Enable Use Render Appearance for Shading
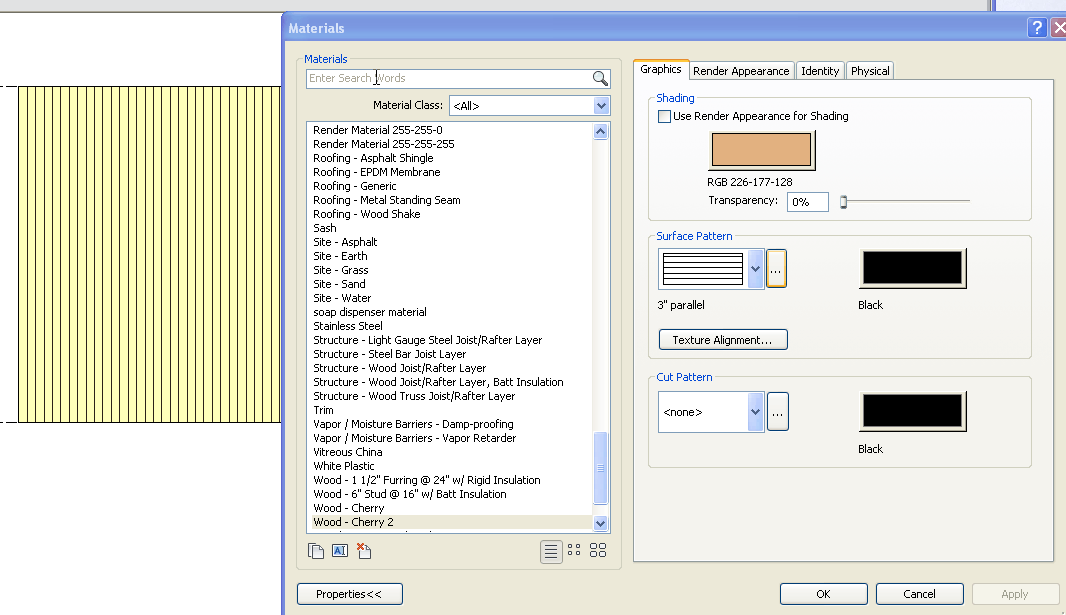Viewport: 1066px width, 615px height. [x=665, y=117]
